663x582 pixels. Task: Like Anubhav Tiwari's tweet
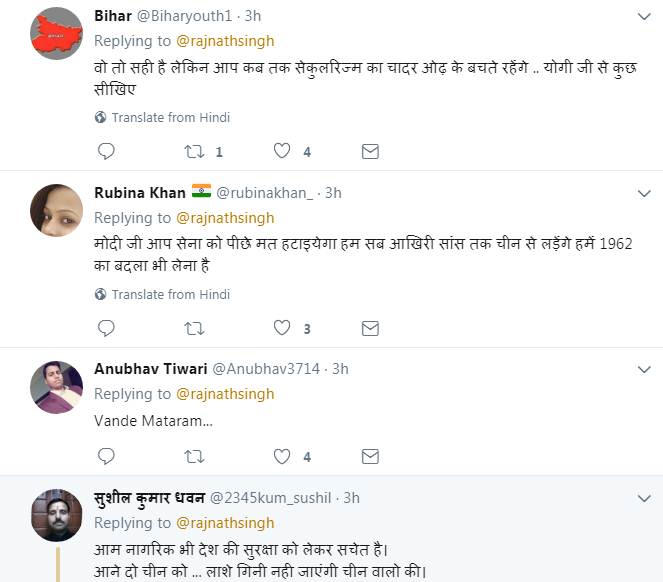[282, 456]
